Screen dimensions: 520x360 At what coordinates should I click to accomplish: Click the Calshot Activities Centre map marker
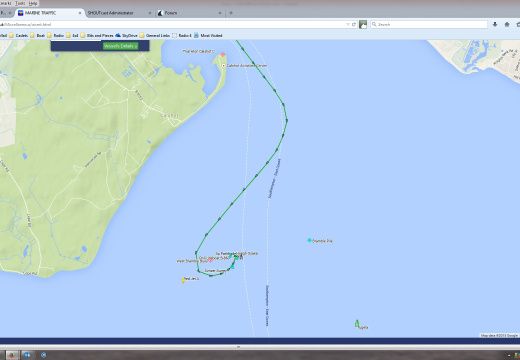coord(223,66)
